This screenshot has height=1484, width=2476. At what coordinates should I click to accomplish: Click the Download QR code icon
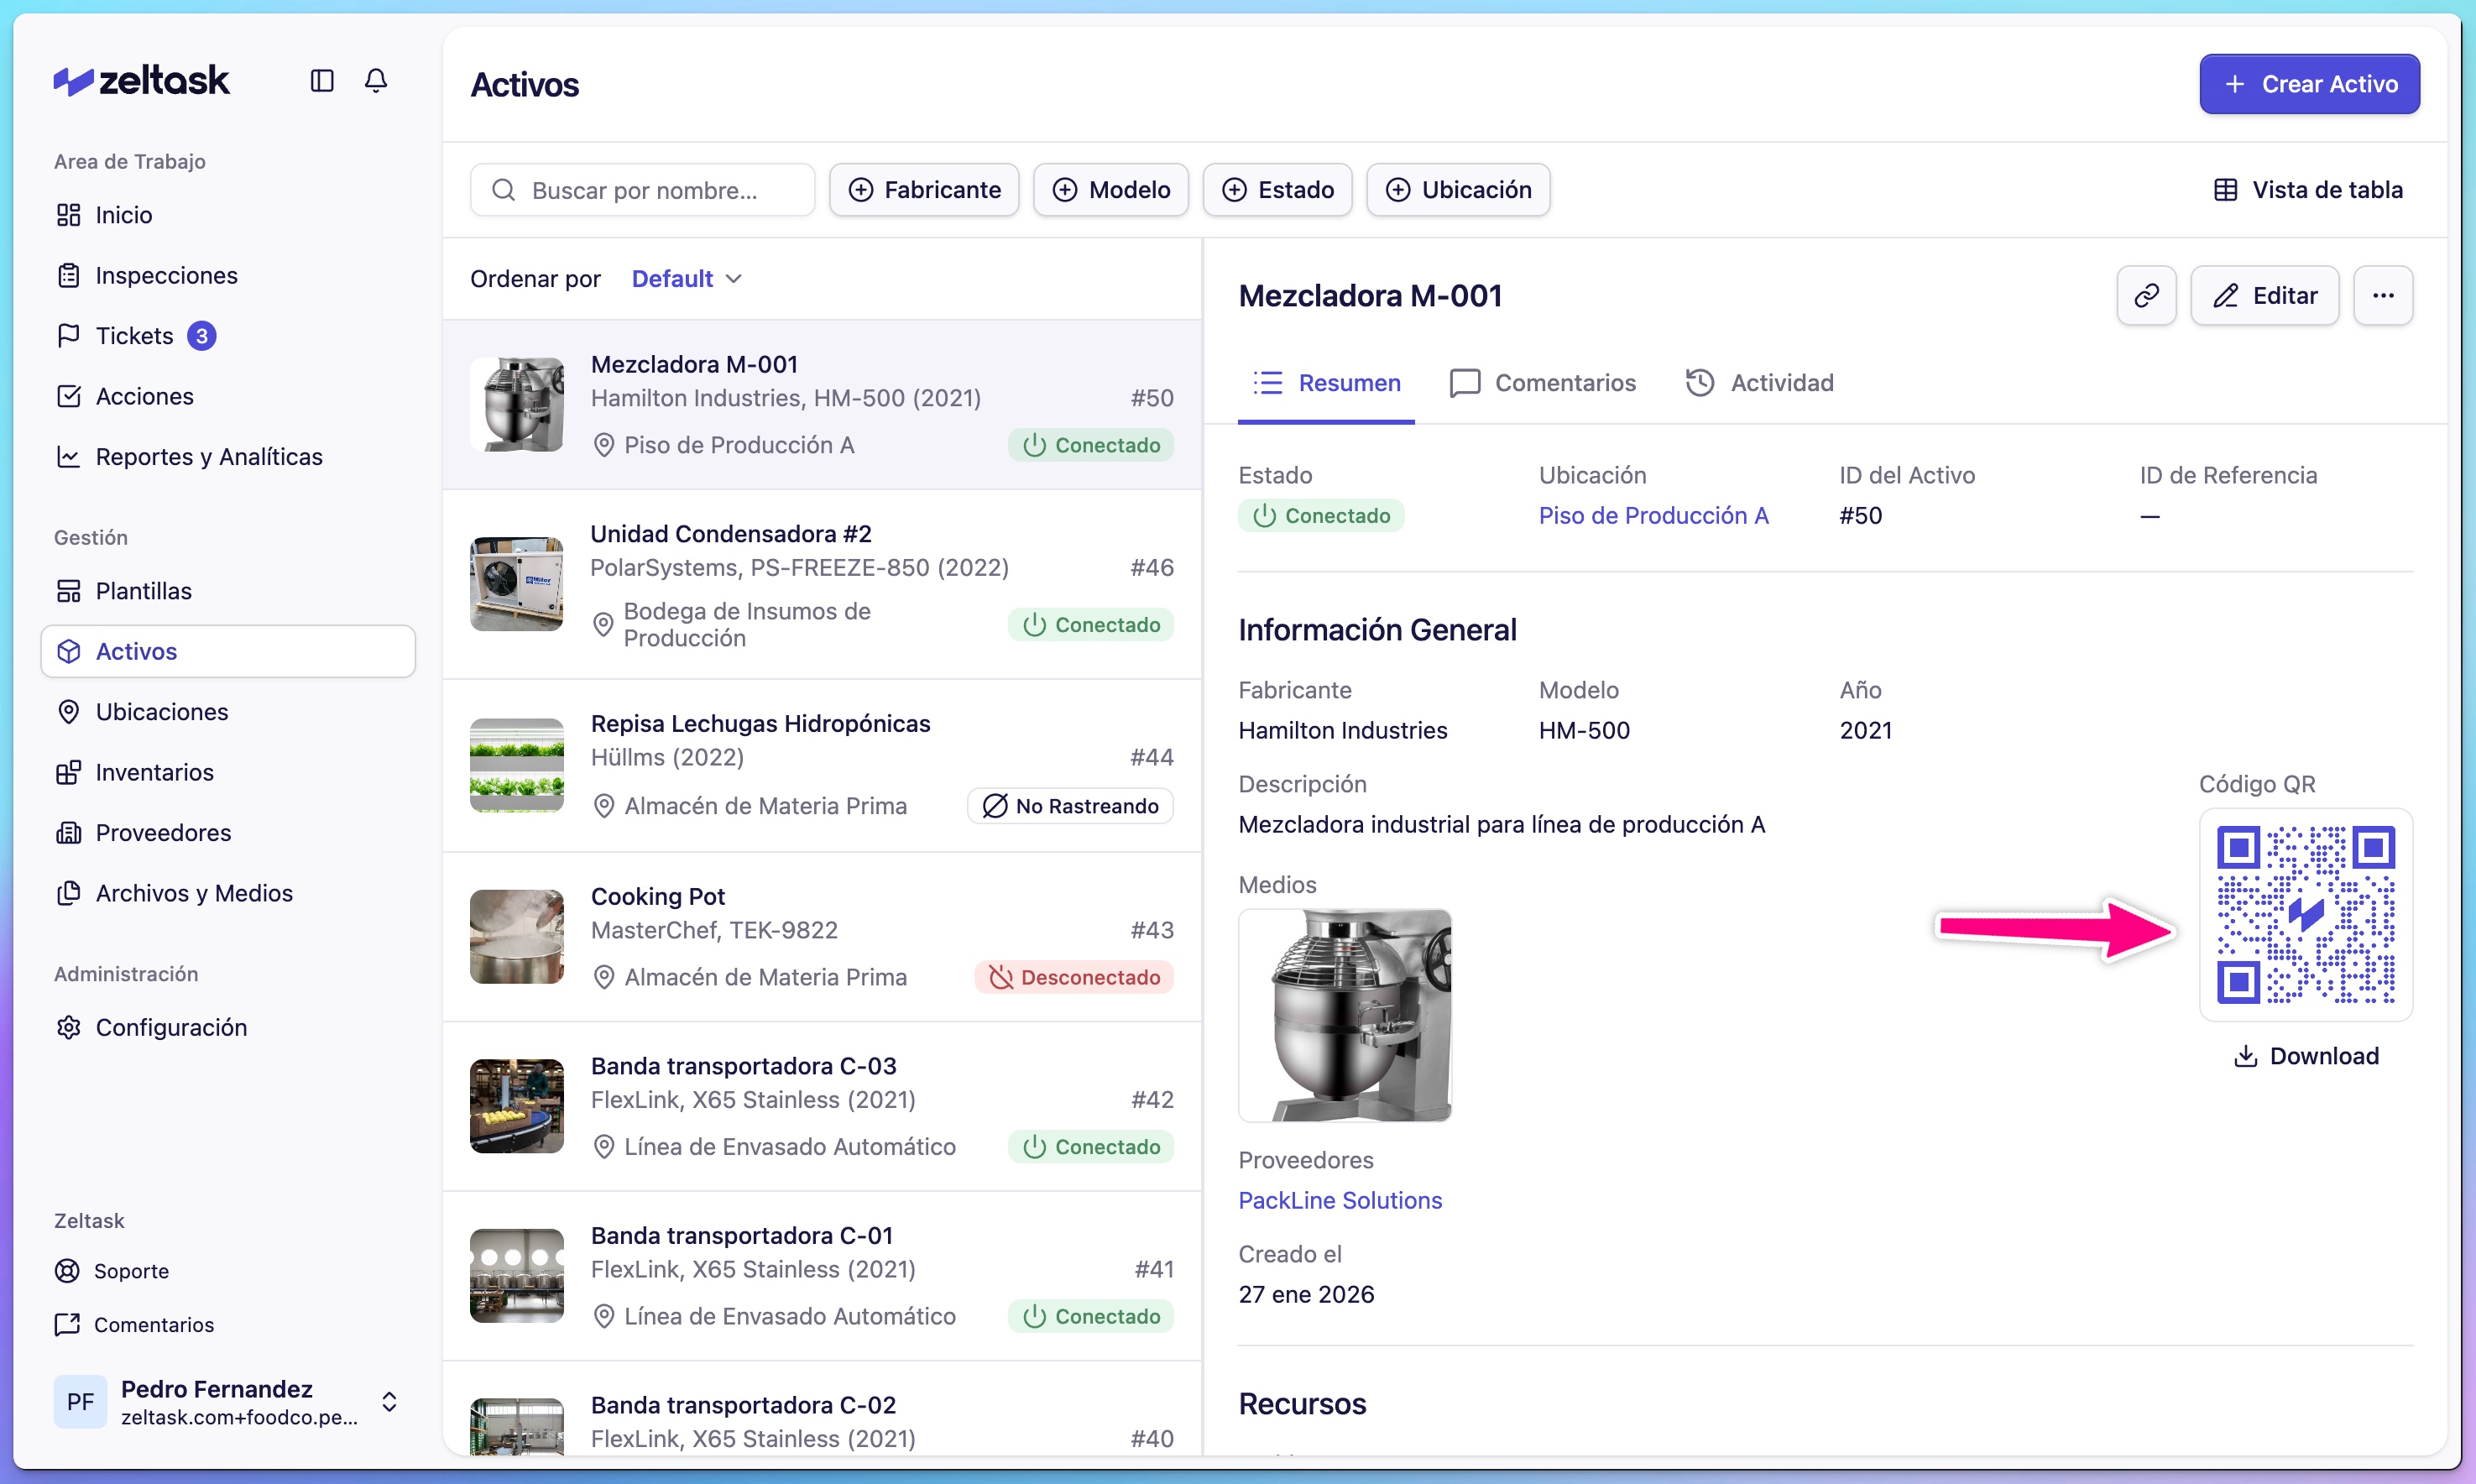coord(2246,1056)
